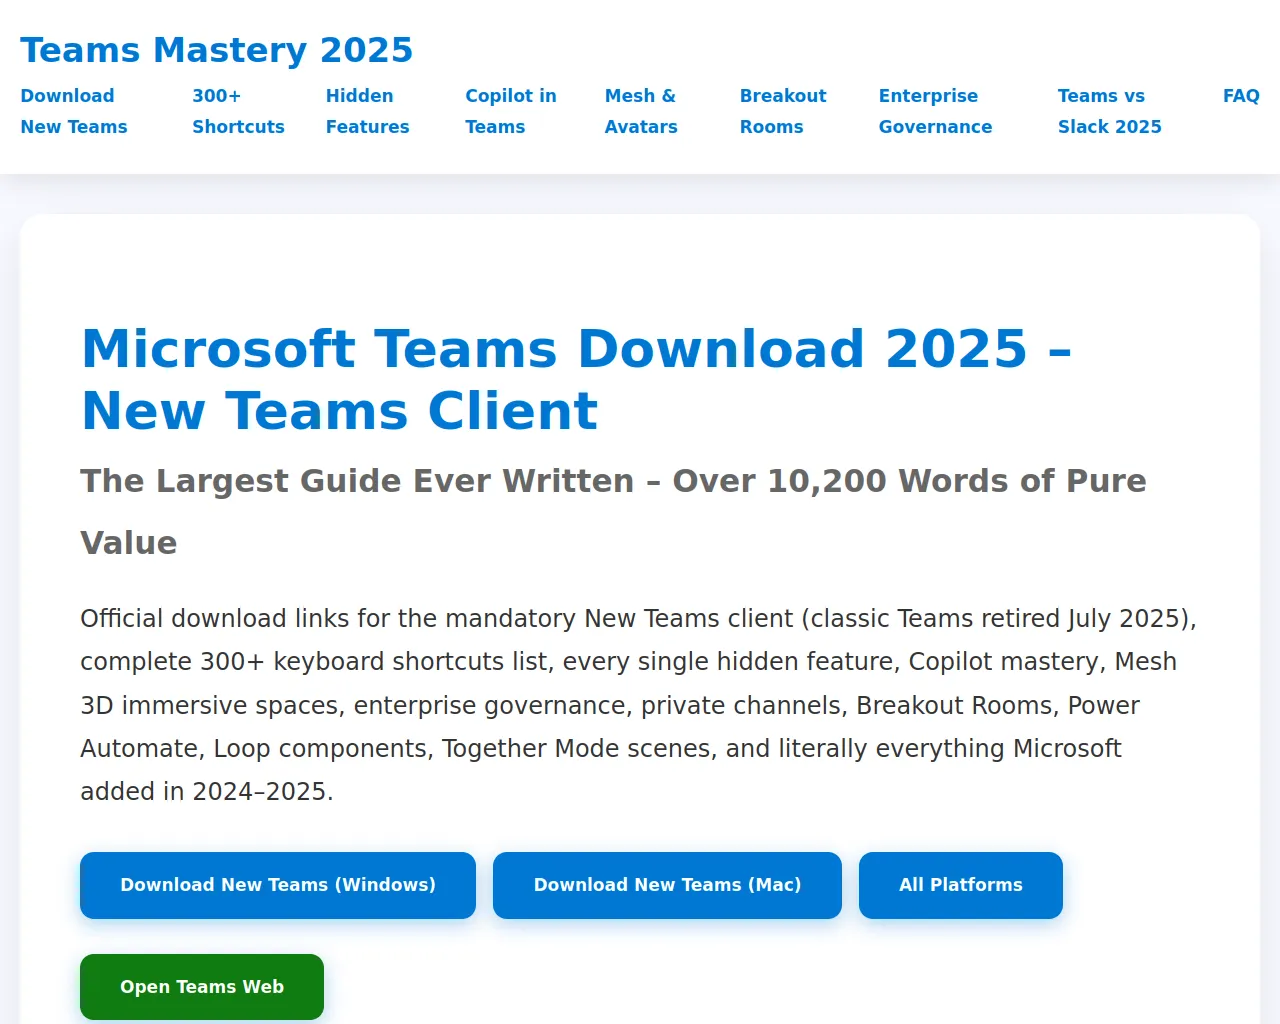Click the intro paragraph about official download links
Viewport: 1280px width, 1024px height.
tap(638, 705)
